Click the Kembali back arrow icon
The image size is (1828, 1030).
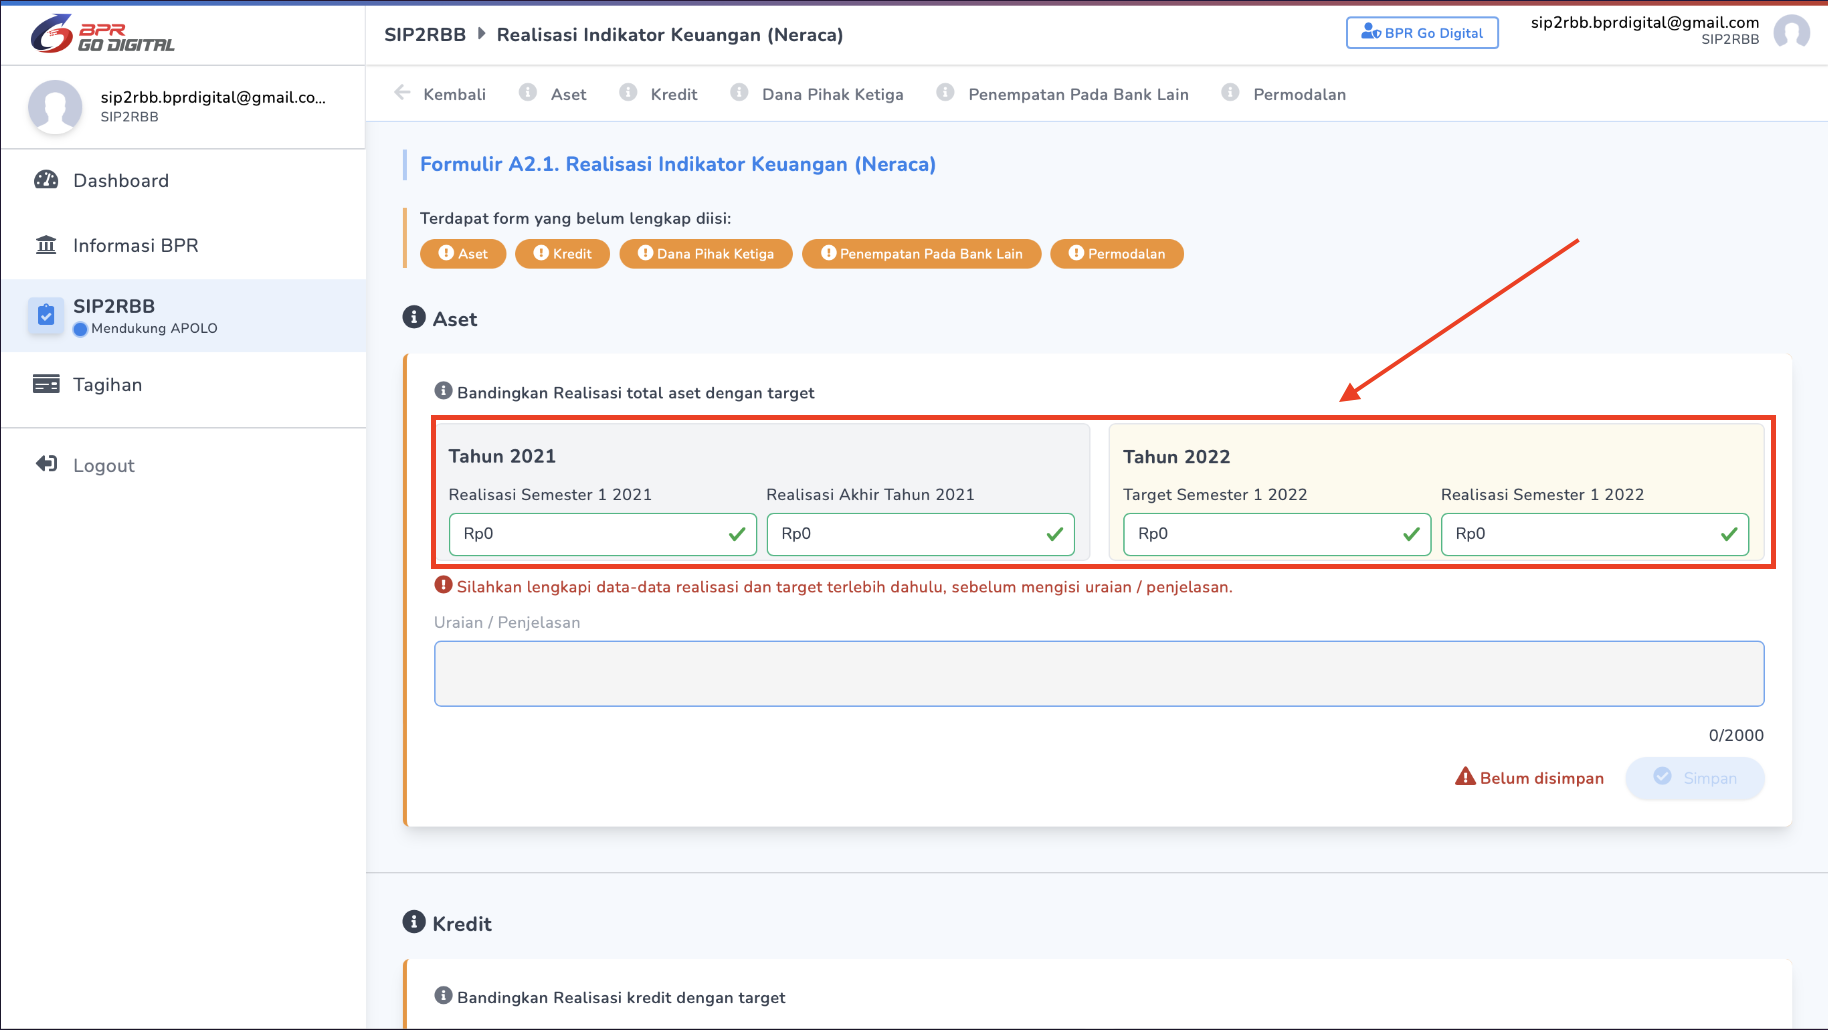(402, 93)
